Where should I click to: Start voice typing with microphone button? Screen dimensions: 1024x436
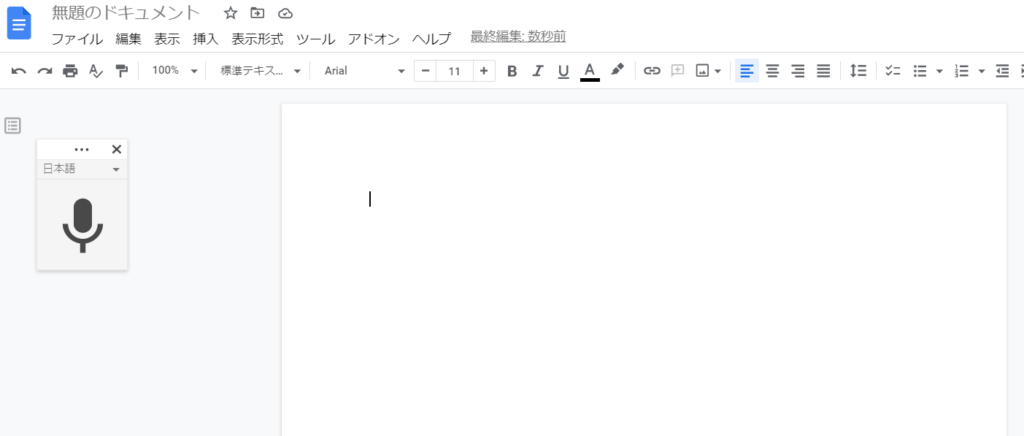click(x=82, y=225)
